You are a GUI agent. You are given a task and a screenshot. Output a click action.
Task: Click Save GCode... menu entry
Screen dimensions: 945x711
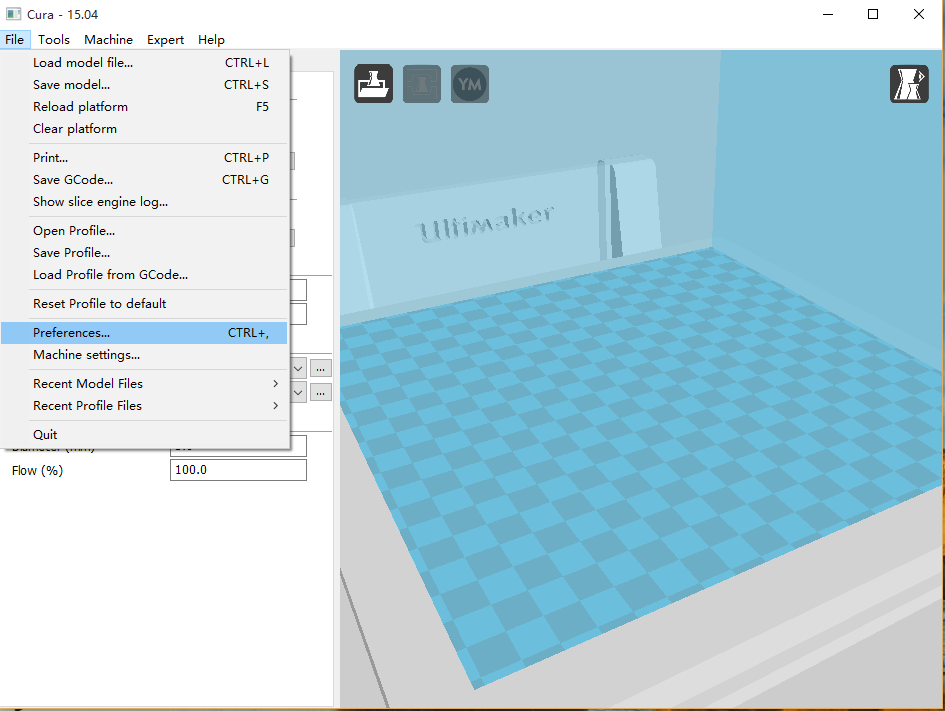[x=144, y=180]
